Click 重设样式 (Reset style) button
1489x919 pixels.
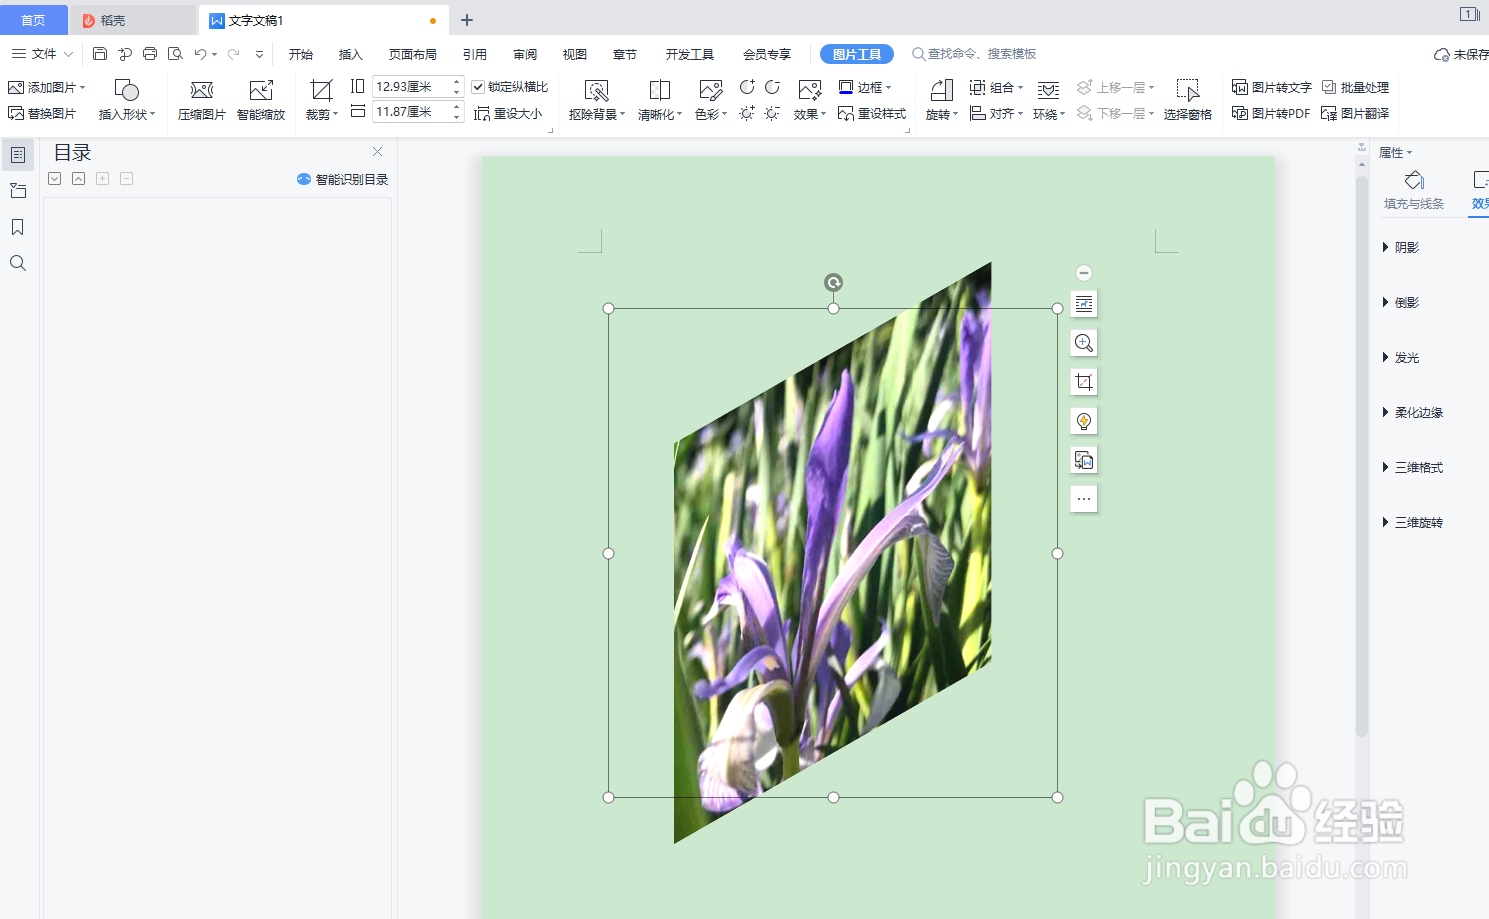872,113
